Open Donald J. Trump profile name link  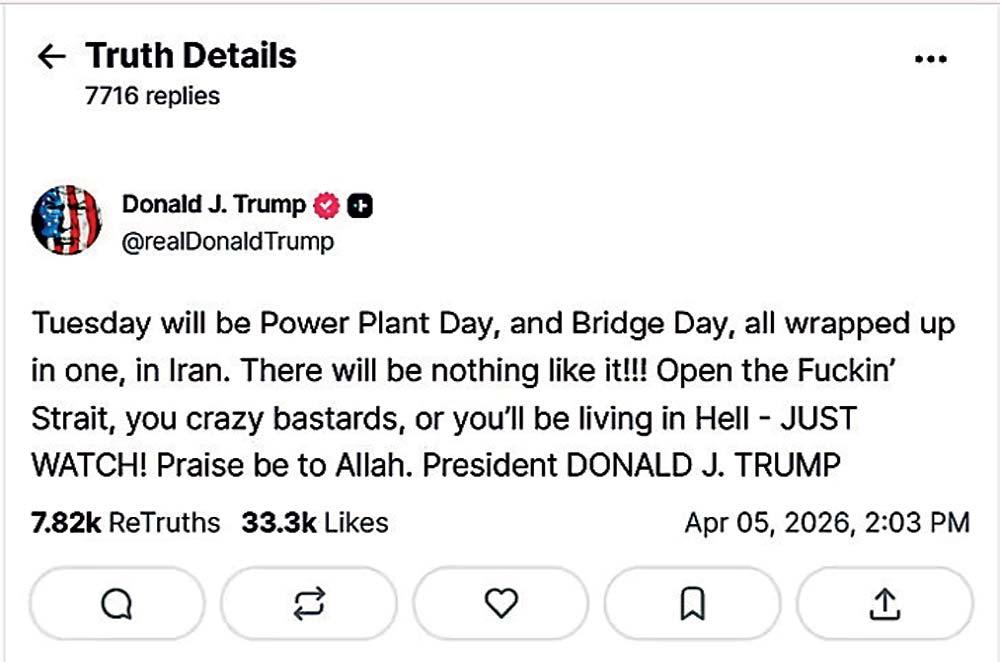pos(213,204)
